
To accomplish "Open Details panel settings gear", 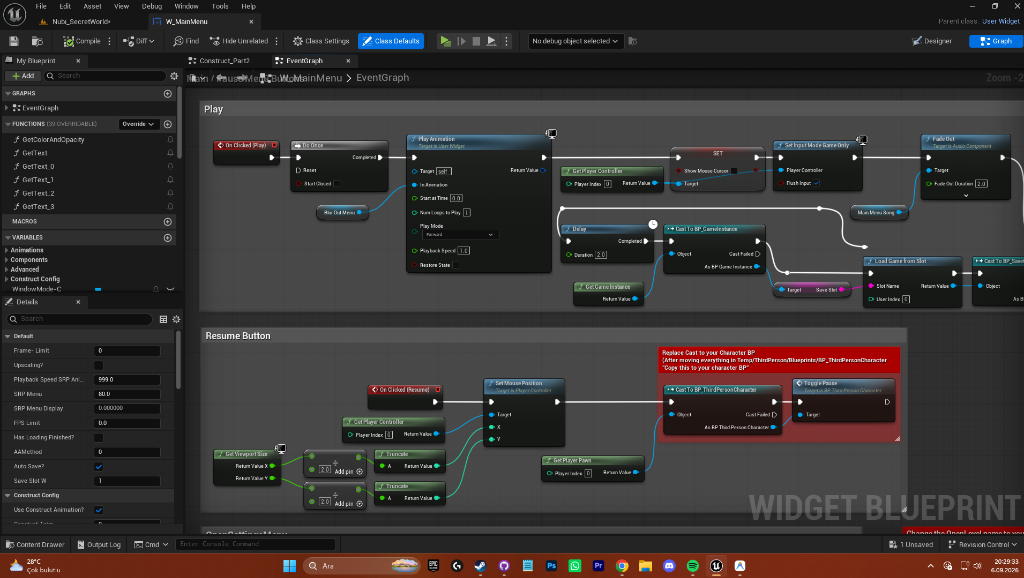I will point(176,319).
